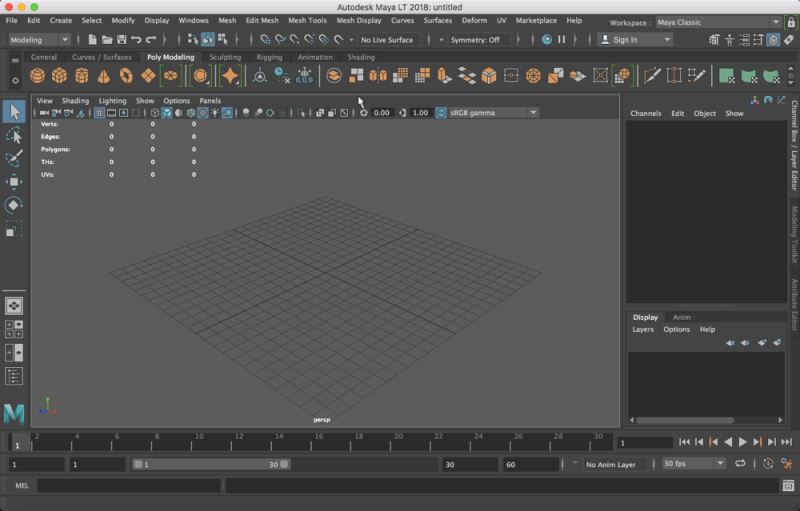800x511 pixels.
Task: Select the Lasso Select tool
Action: click(14, 135)
